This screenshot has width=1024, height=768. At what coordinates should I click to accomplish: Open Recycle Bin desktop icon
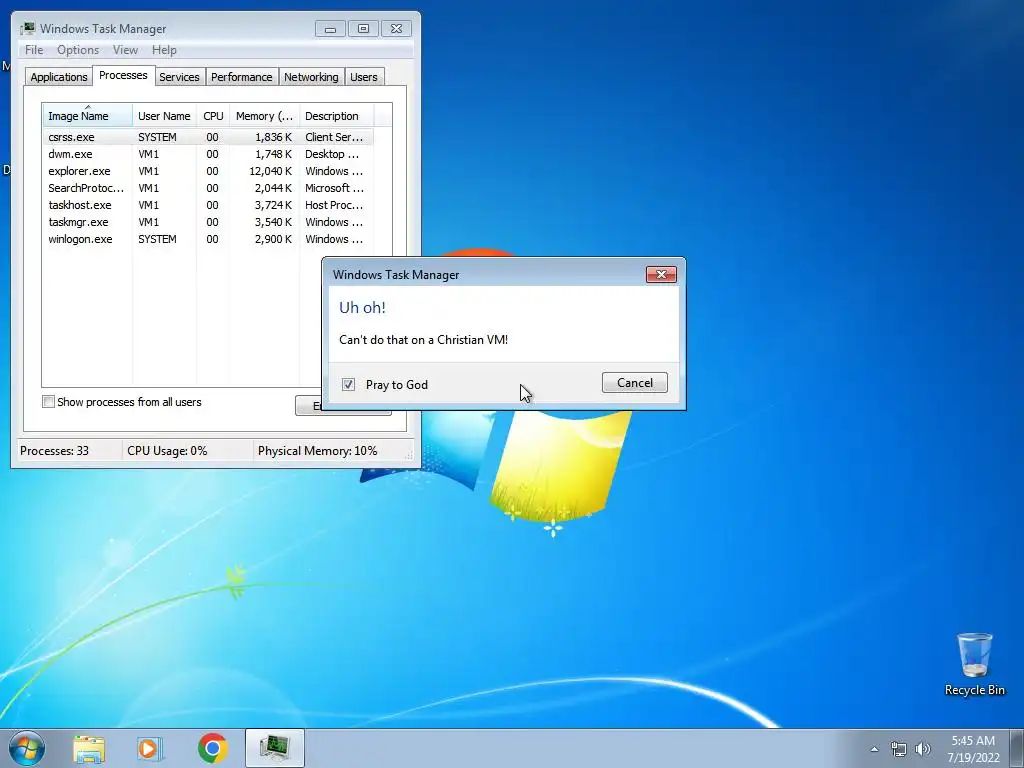click(x=974, y=664)
